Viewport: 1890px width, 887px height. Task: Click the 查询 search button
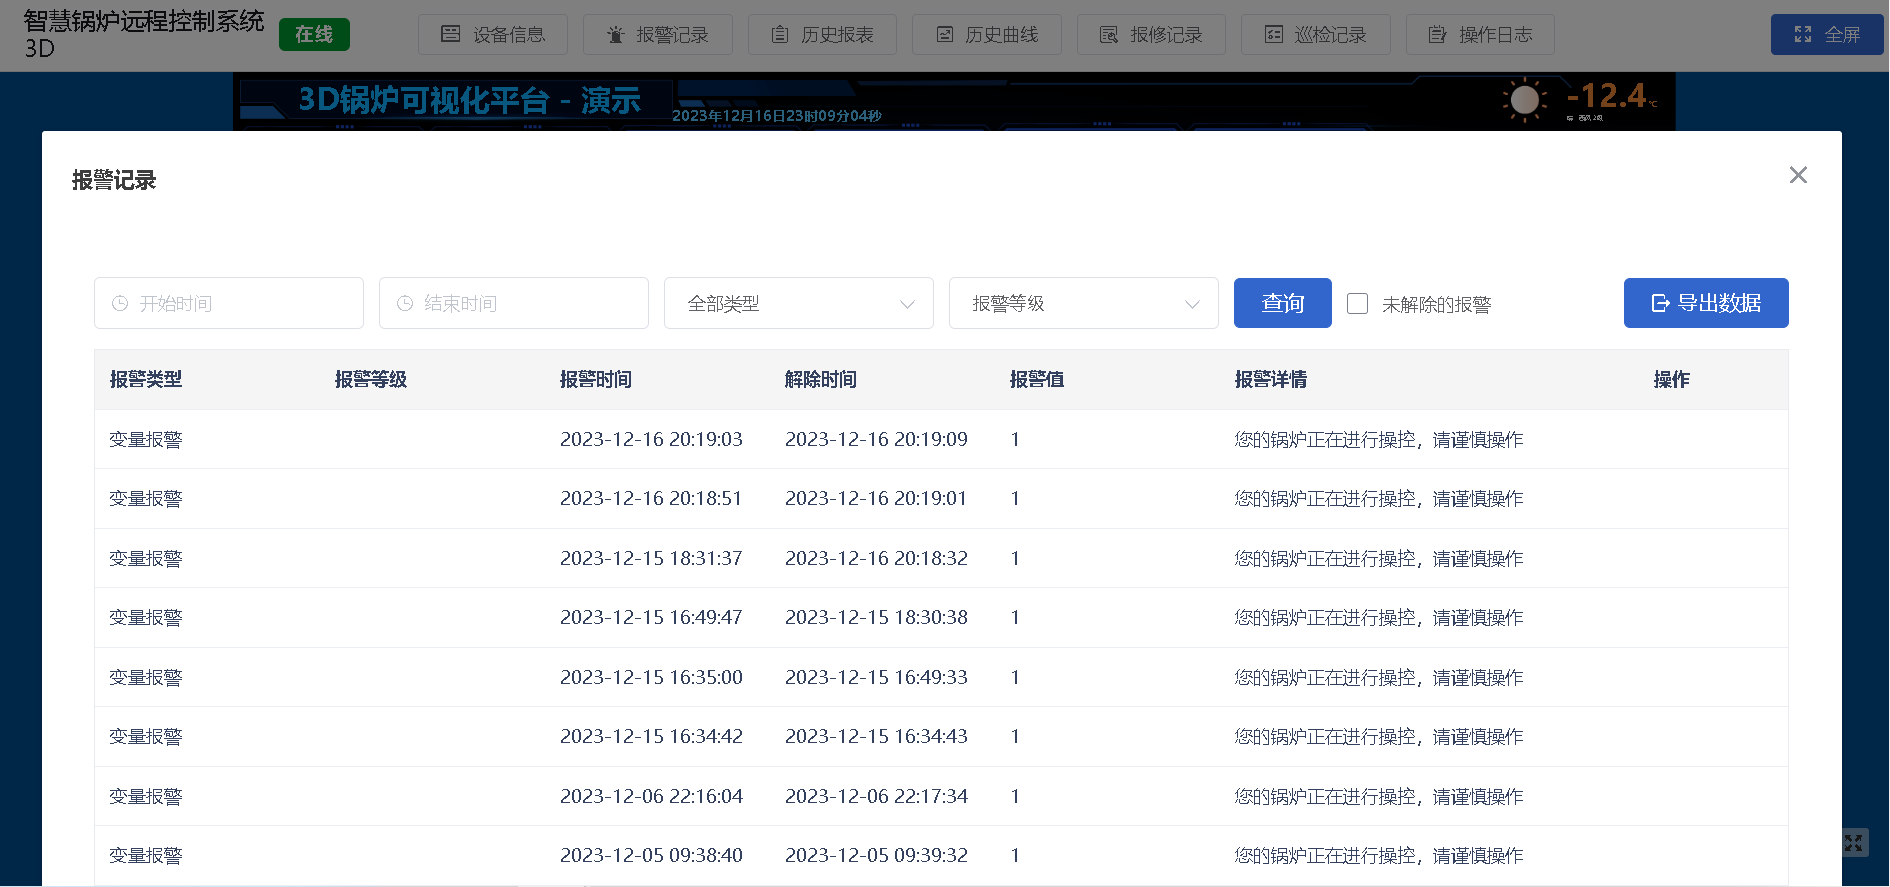pyautogui.click(x=1283, y=303)
